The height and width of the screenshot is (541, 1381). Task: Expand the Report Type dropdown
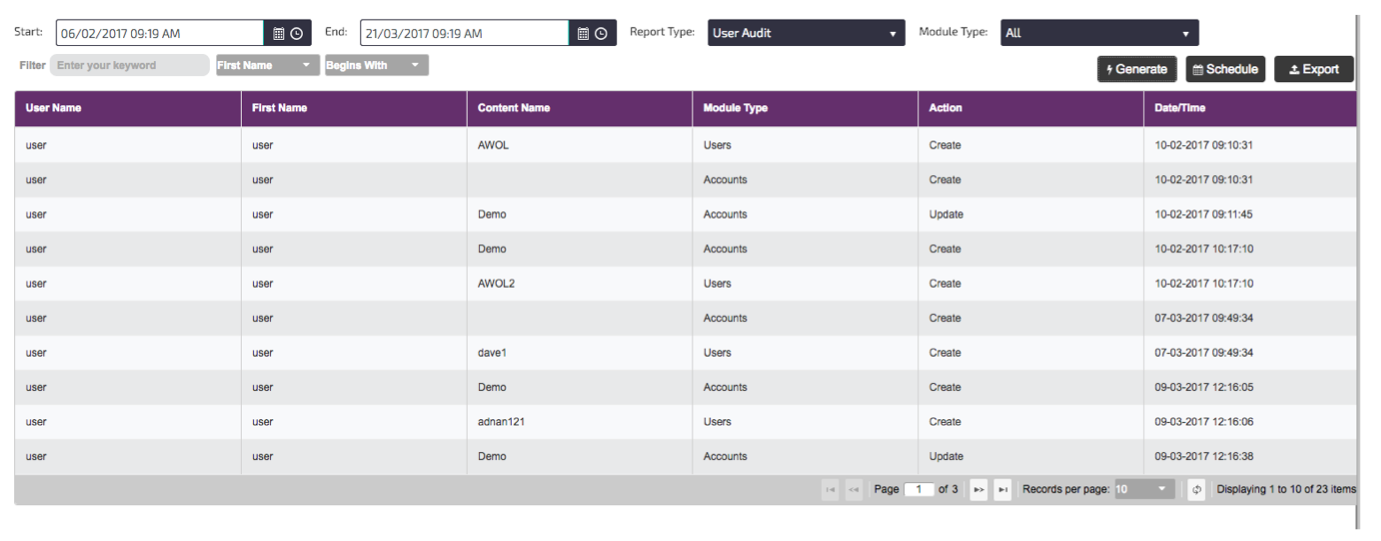pos(805,33)
